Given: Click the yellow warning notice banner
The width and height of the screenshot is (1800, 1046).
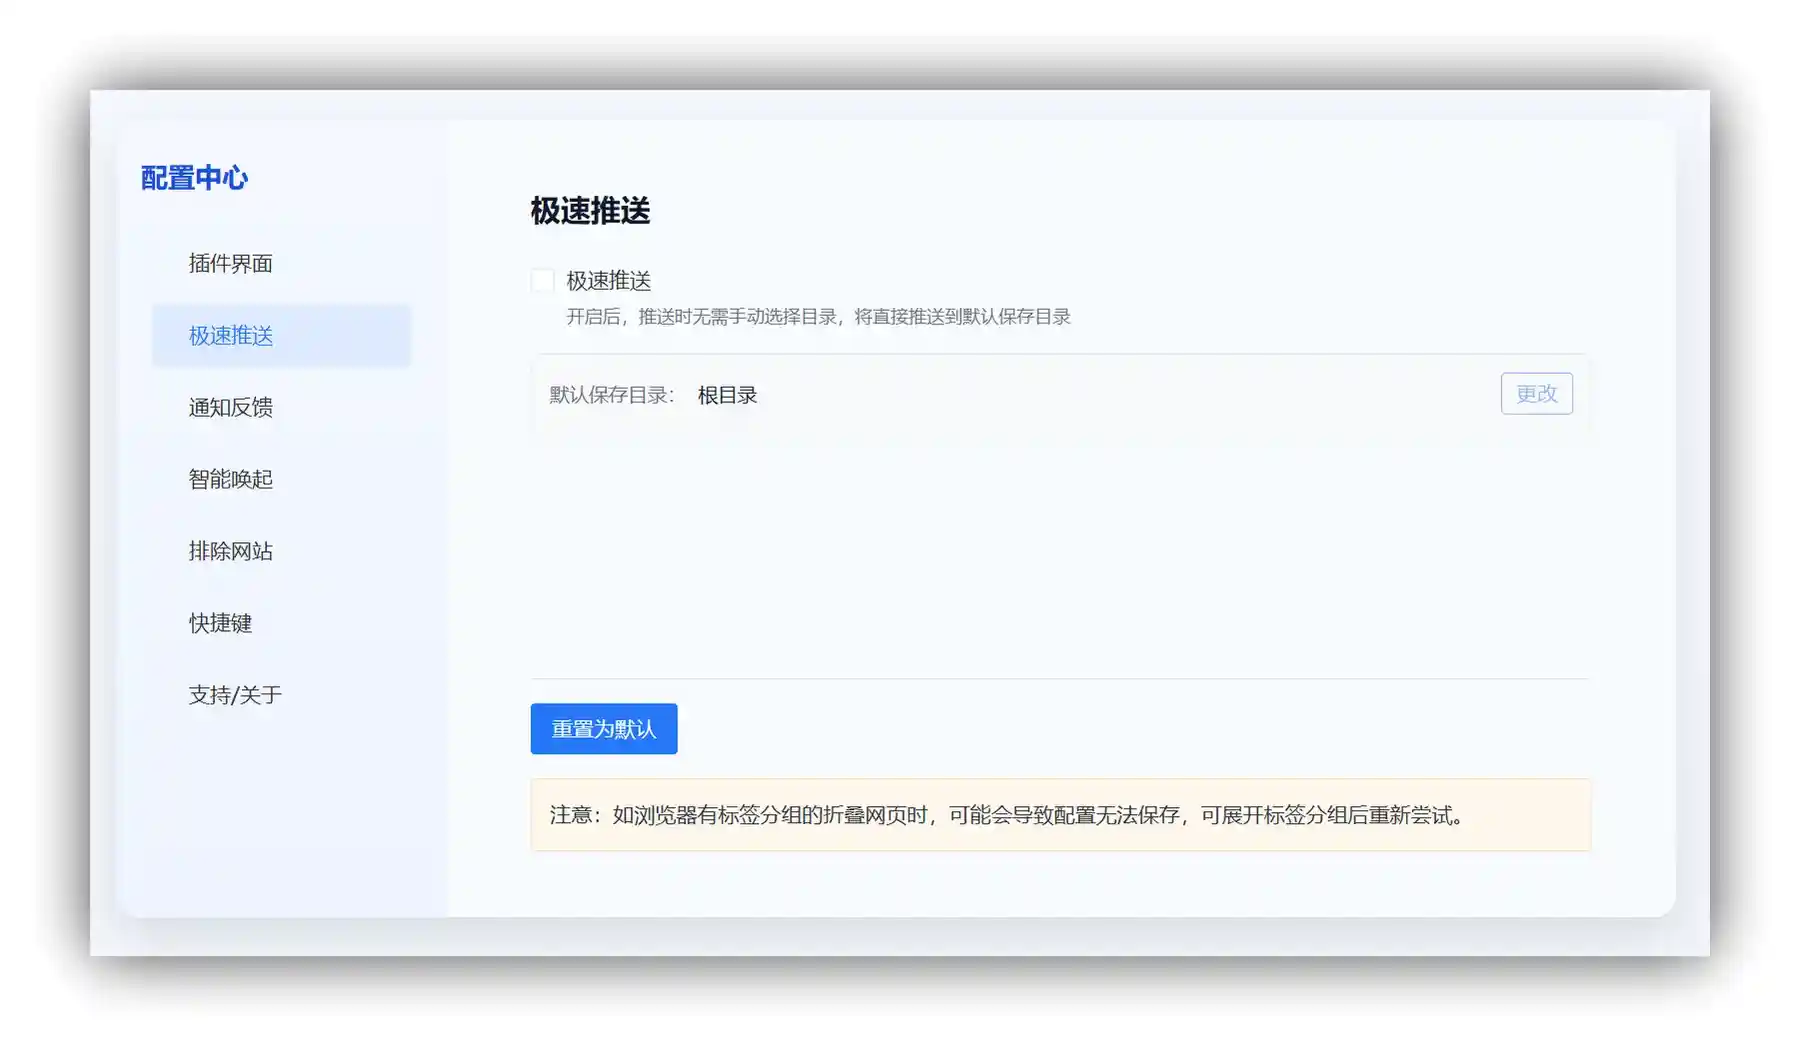Looking at the screenshot, I should tap(1059, 816).
